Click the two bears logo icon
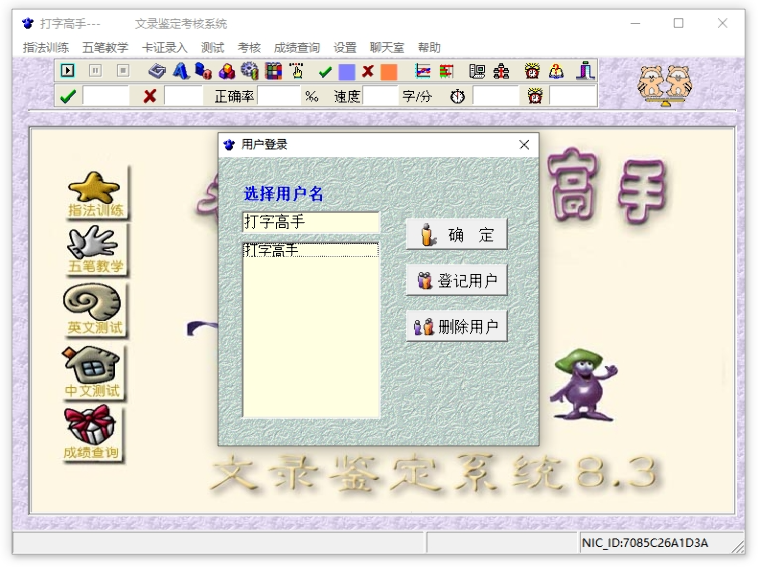Viewport: 760px width, 570px height. pyautogui.click(x=665, y=85)
